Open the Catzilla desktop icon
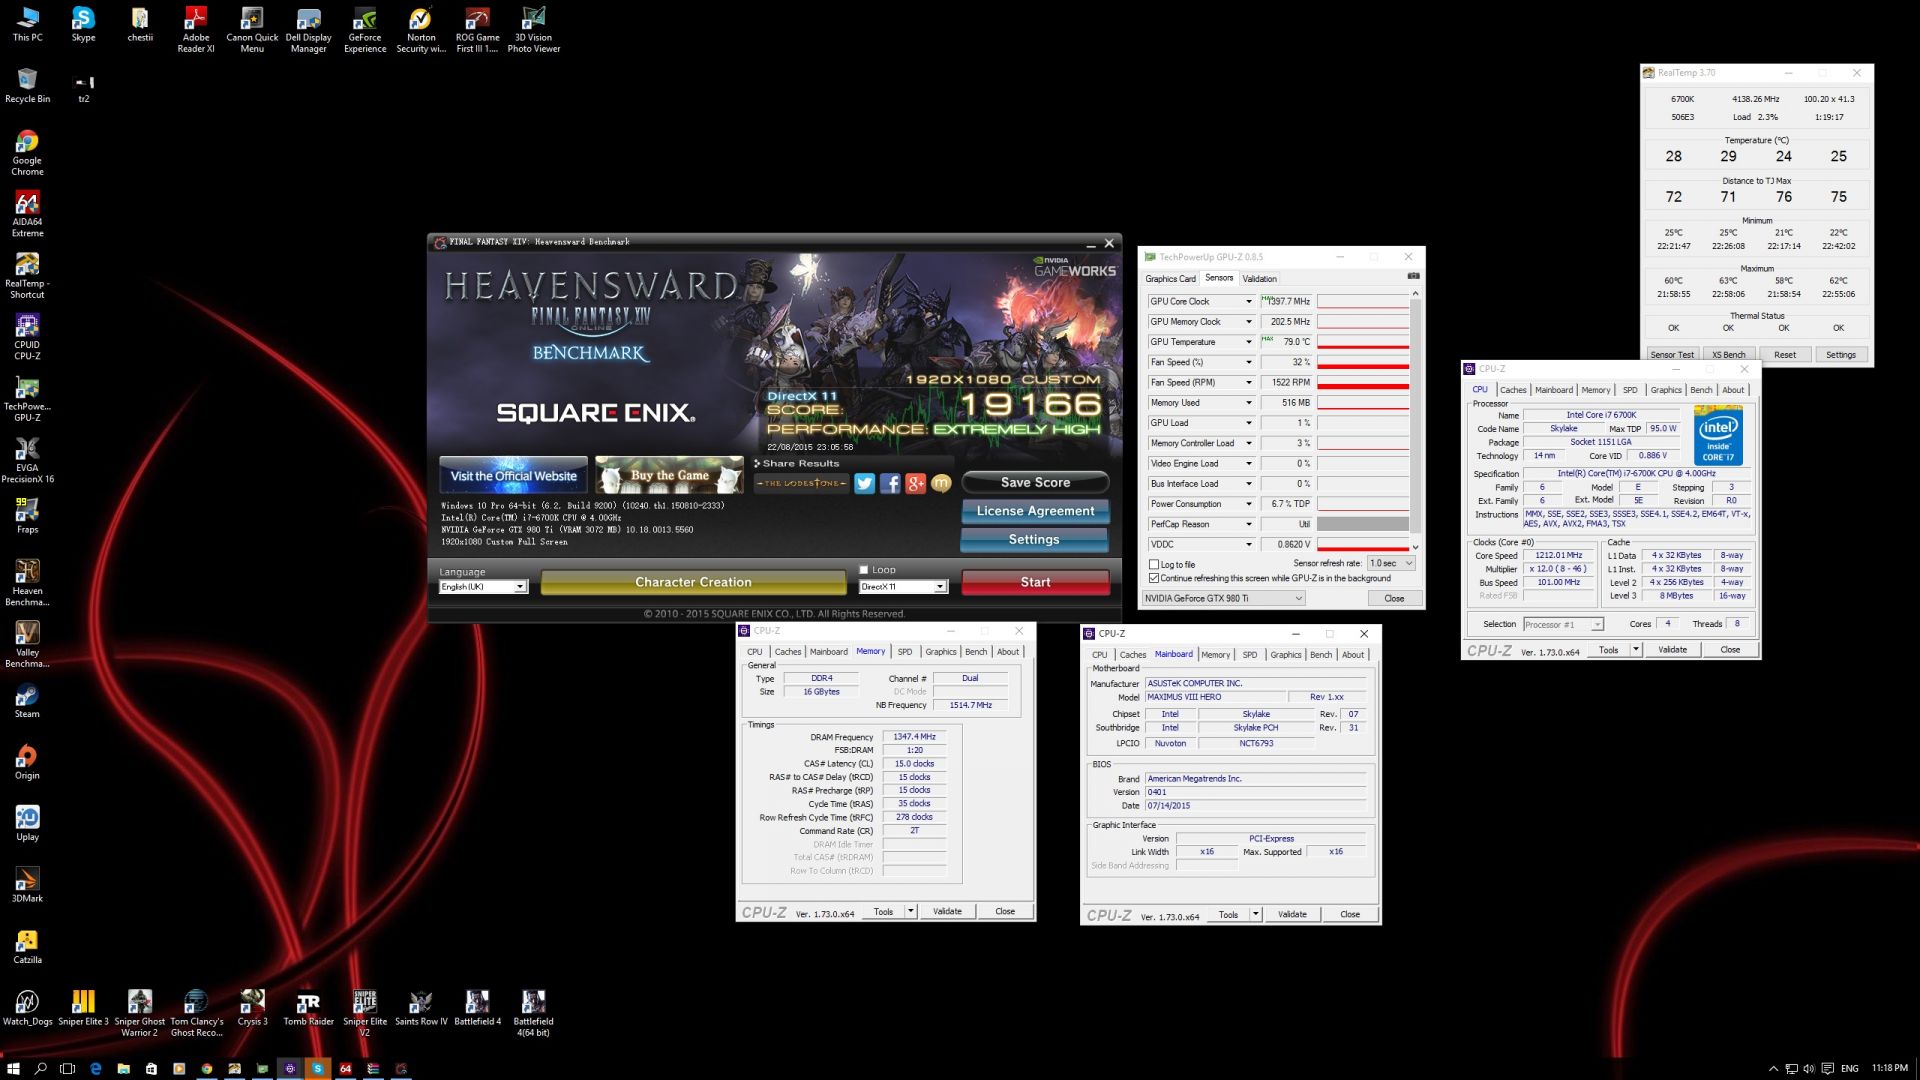 point(27,946)
